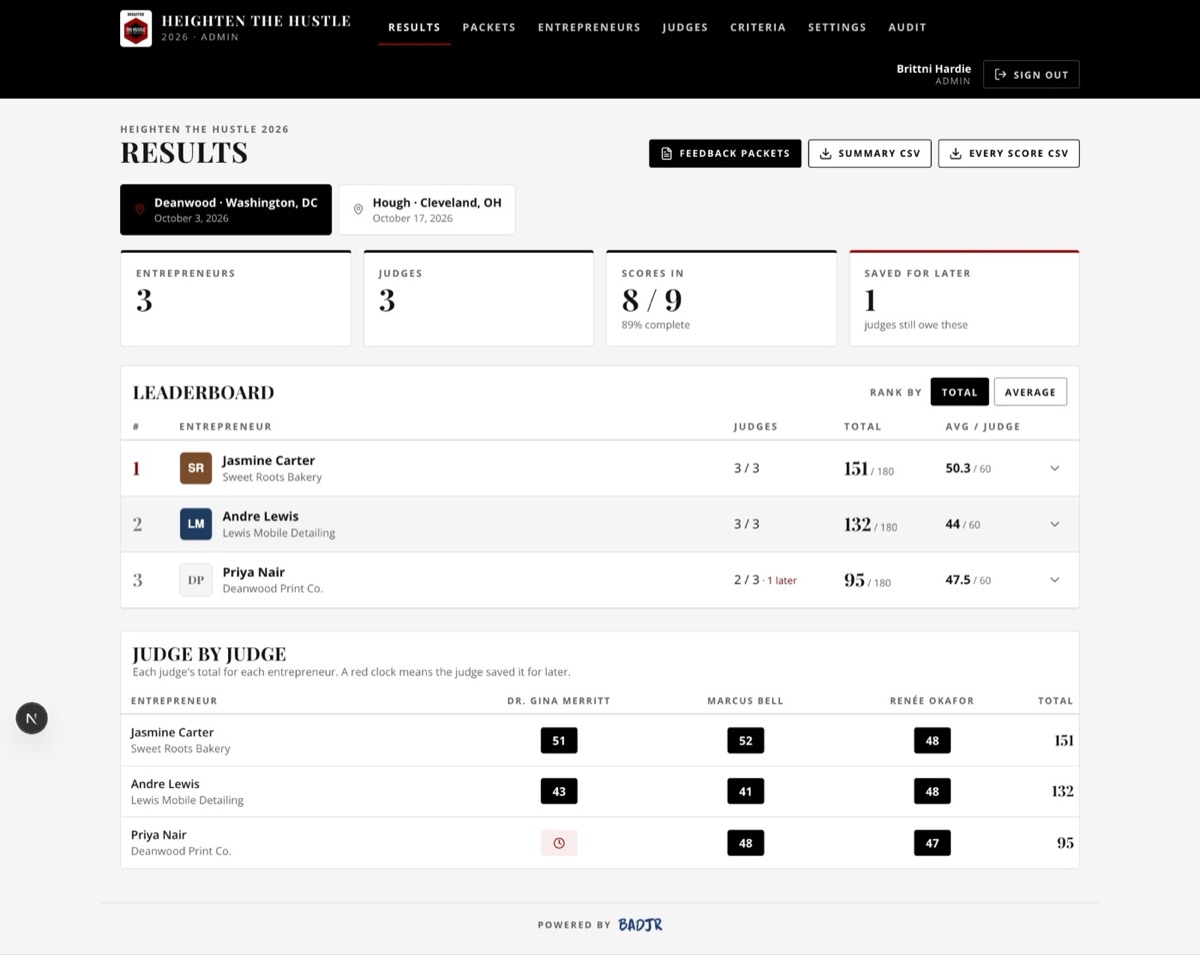Click the SR avatar for Jasmine Carter
The height and width of the screenshot is (955, 1200).
coord(196,468)
